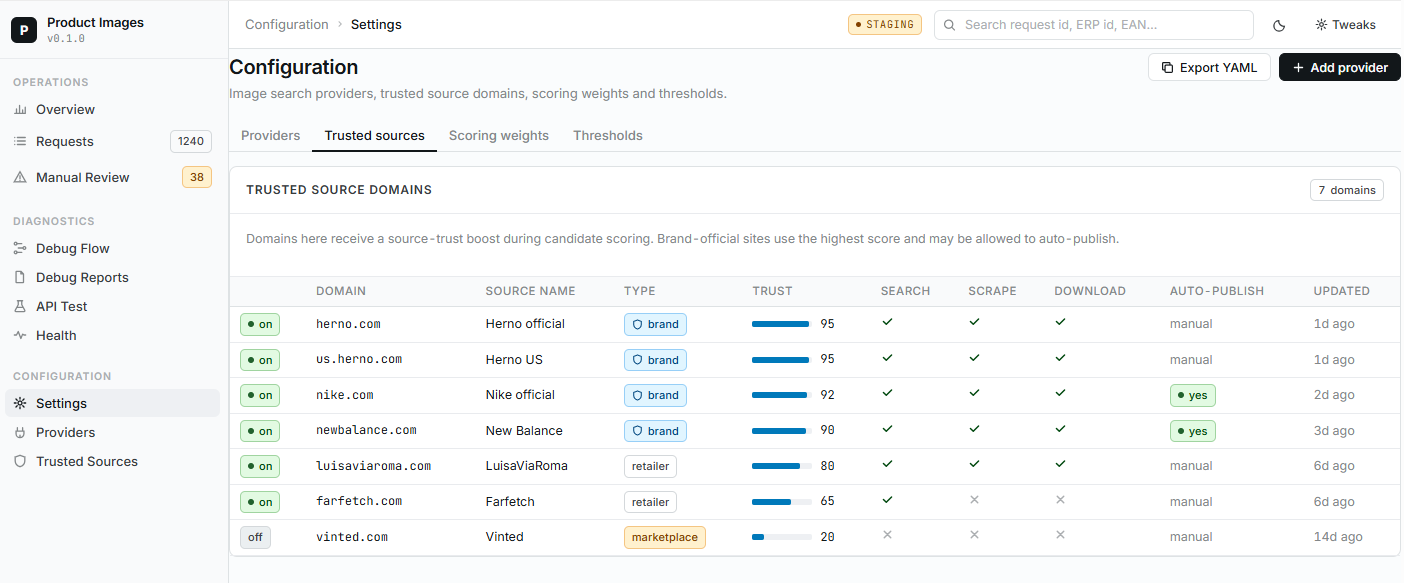Toggle the on switch for nike.com

(260, 395)
